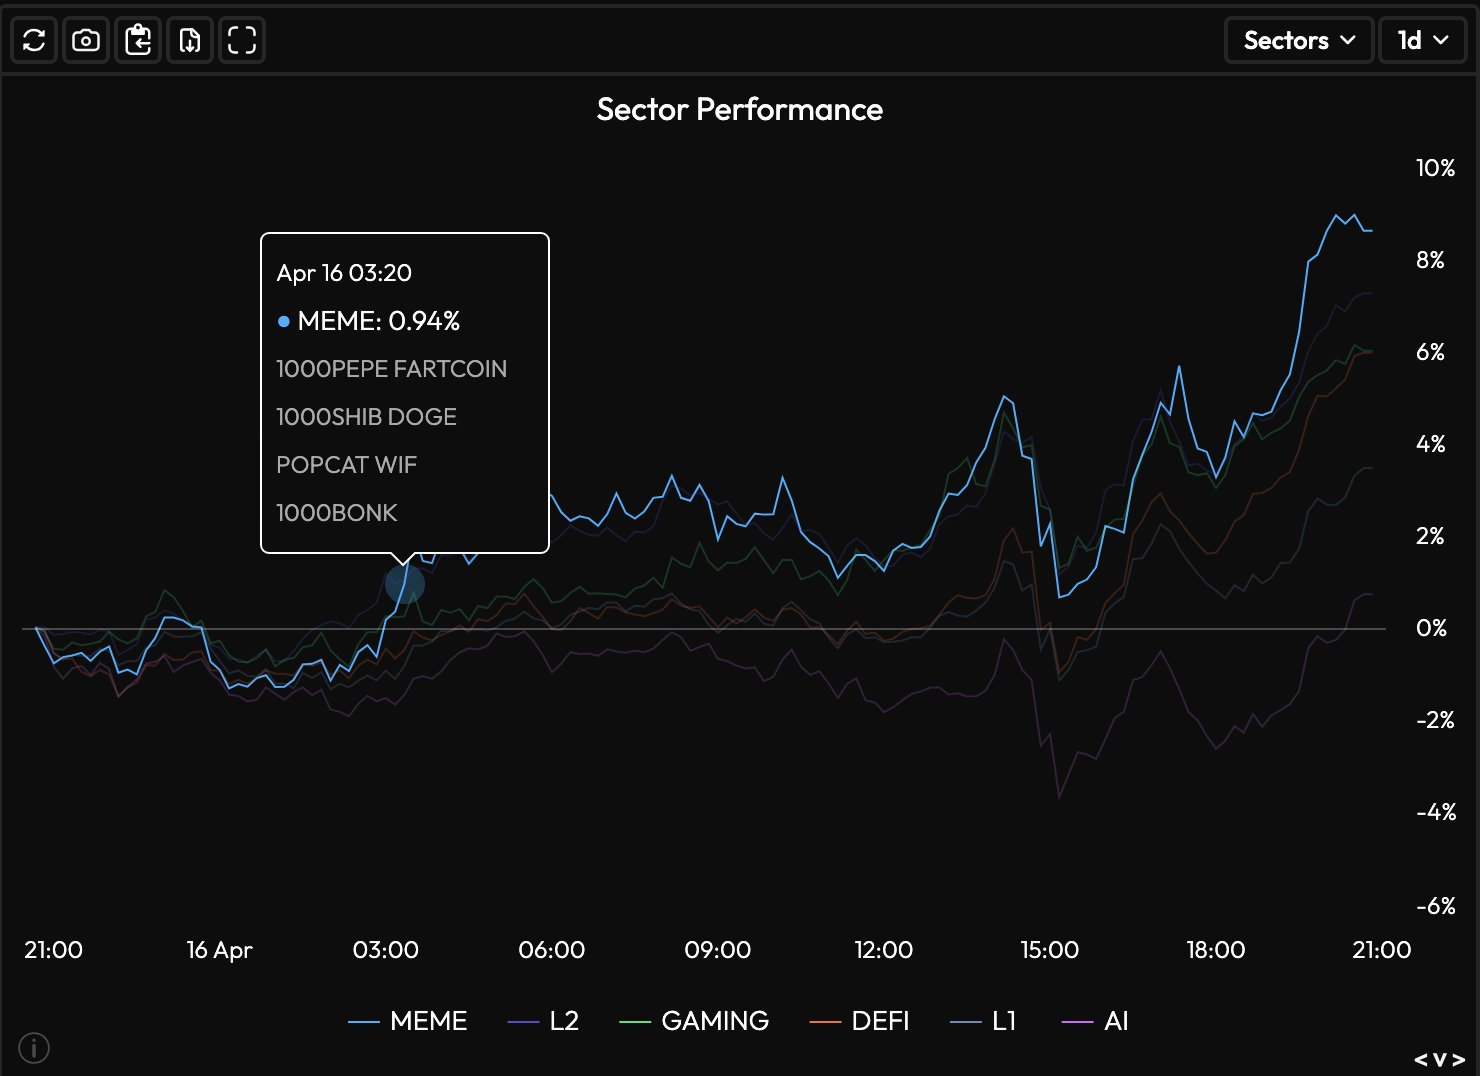The width and height of the screenshot is (1480, 1076).
Task: Open the info icon at bottom left
Action: [34, 1048]
